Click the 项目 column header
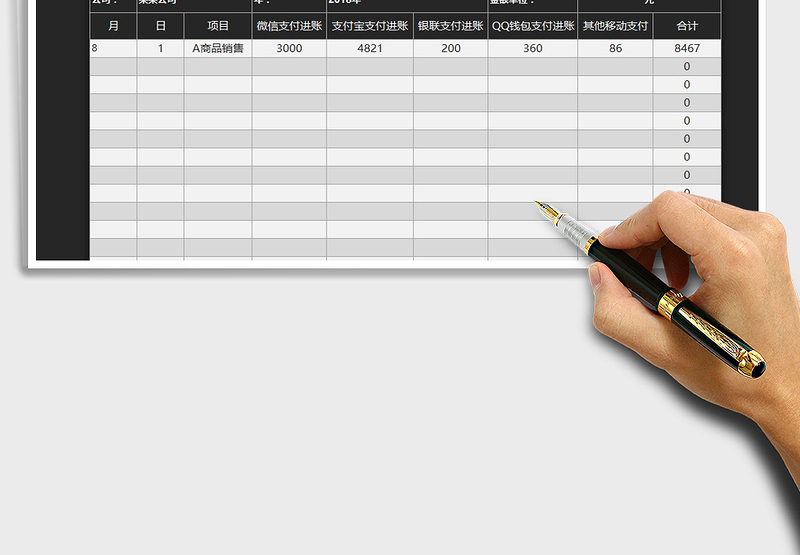The width and height of the screenshot is (800, 555). 218,26
